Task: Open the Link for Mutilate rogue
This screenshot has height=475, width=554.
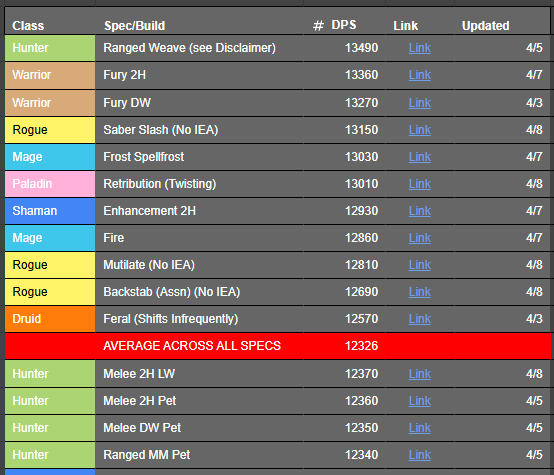Action: point(419,265)
